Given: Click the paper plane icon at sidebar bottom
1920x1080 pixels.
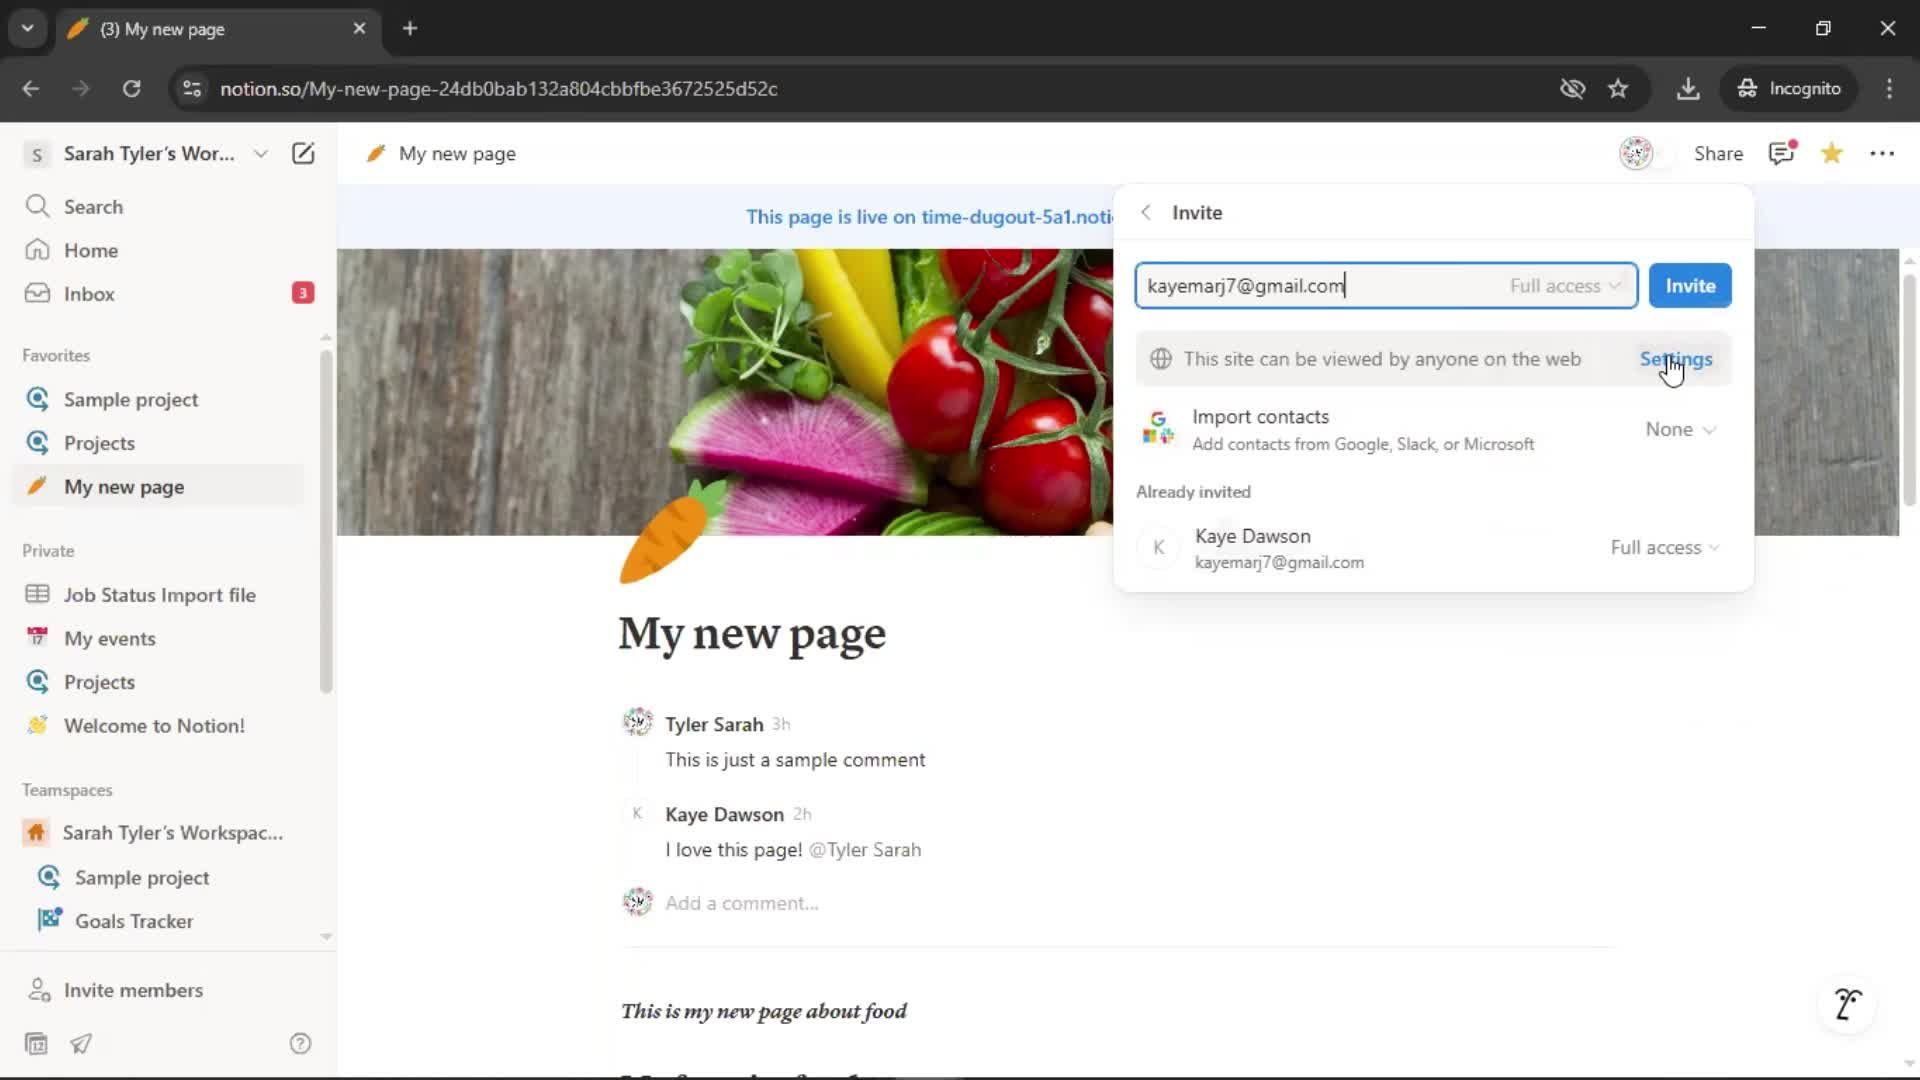Looking at the screenshot, I should [x=81, y=1044].
